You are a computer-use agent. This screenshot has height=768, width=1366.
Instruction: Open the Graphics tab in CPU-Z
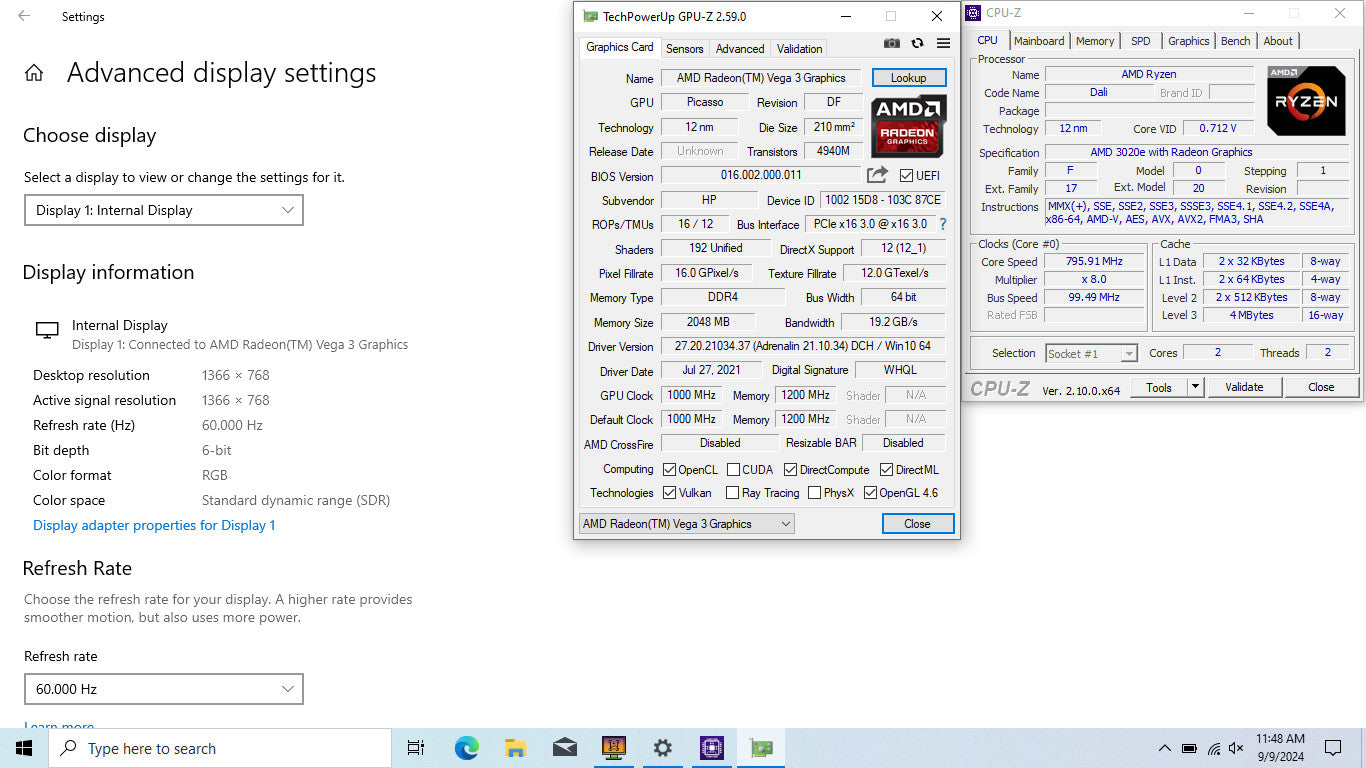[1189, 41]
